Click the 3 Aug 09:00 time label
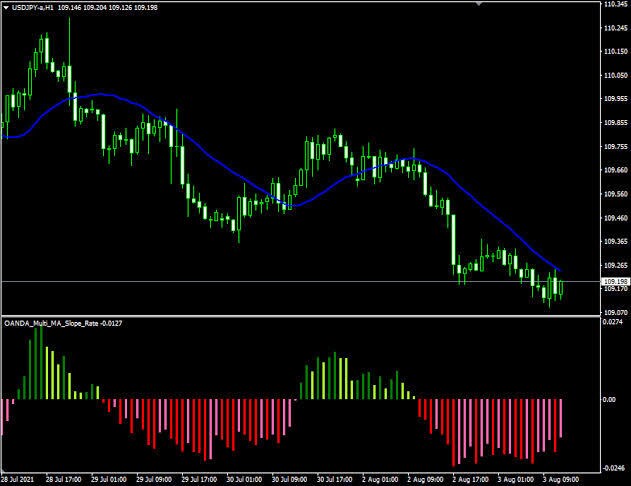The width and height of the screenshot is (631, 486). point(561,480)
